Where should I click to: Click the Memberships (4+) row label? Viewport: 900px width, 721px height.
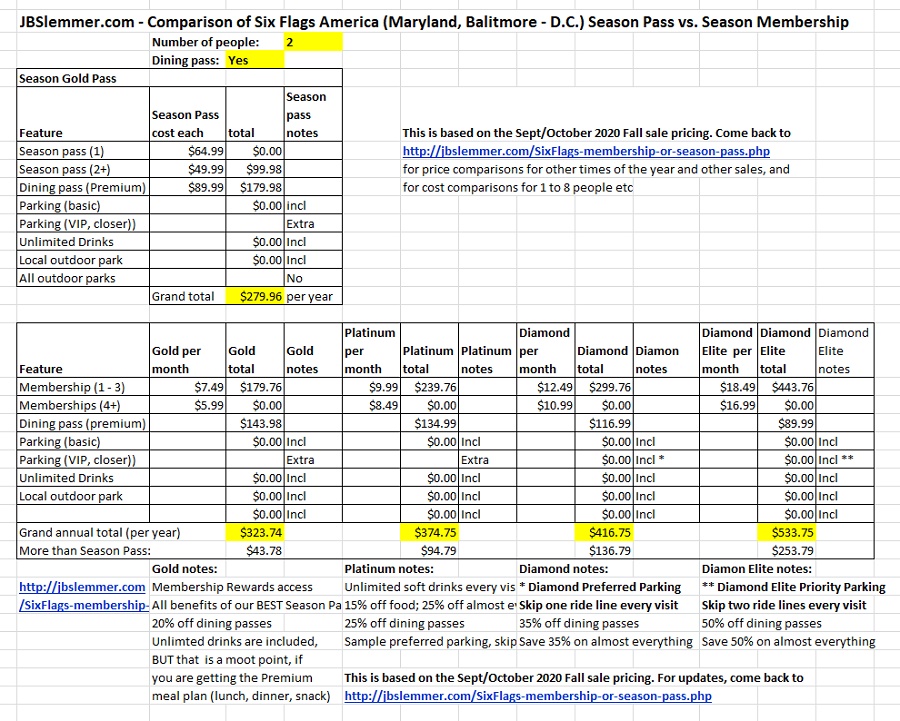[x=83, y=405]
